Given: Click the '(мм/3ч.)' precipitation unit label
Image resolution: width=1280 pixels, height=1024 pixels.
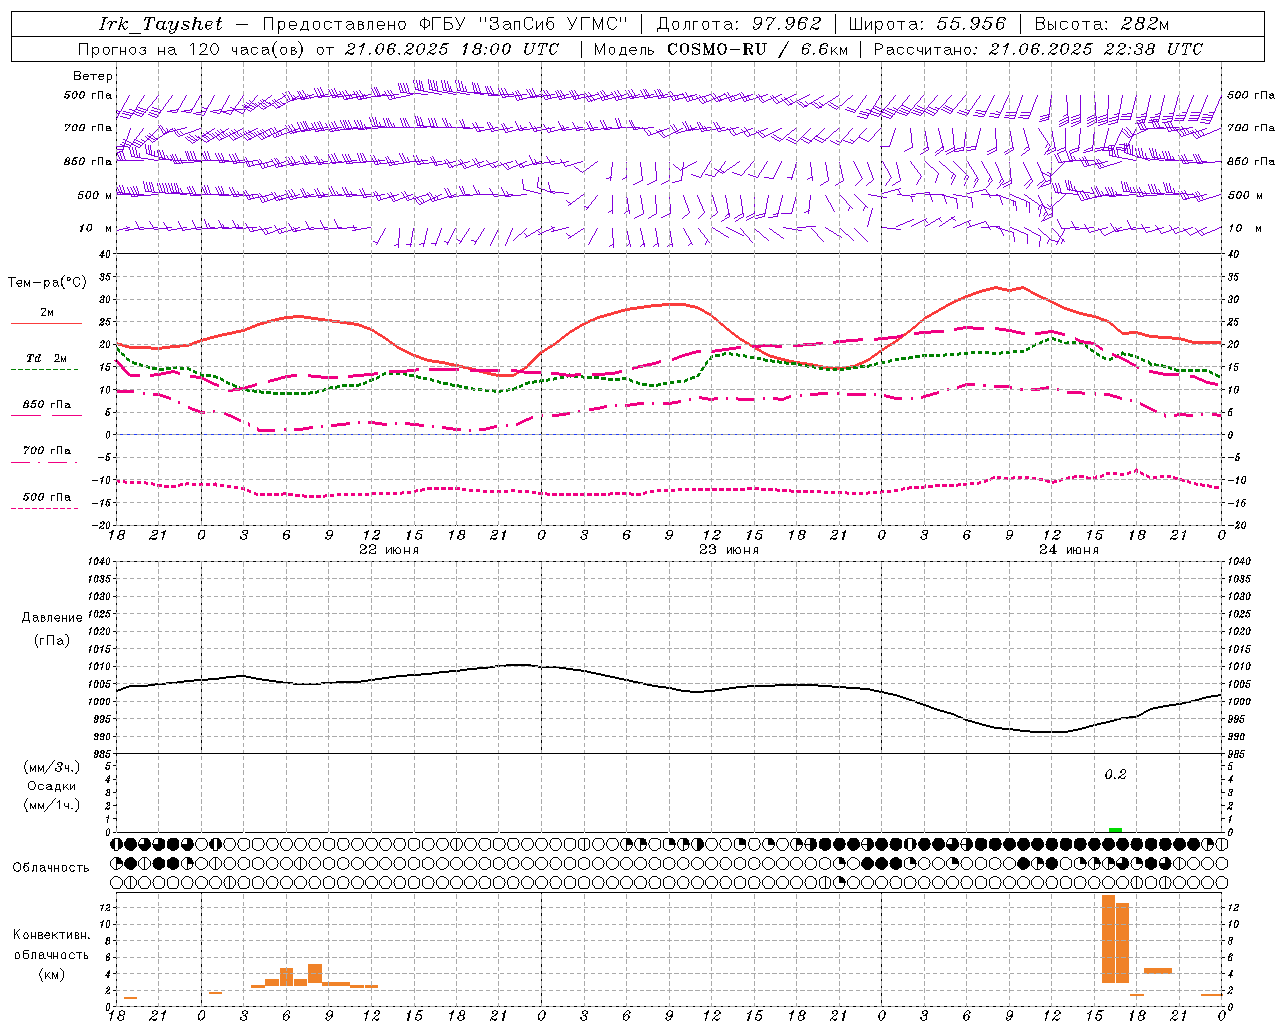Looking at the screenshot, I should (x=51, y=767).
